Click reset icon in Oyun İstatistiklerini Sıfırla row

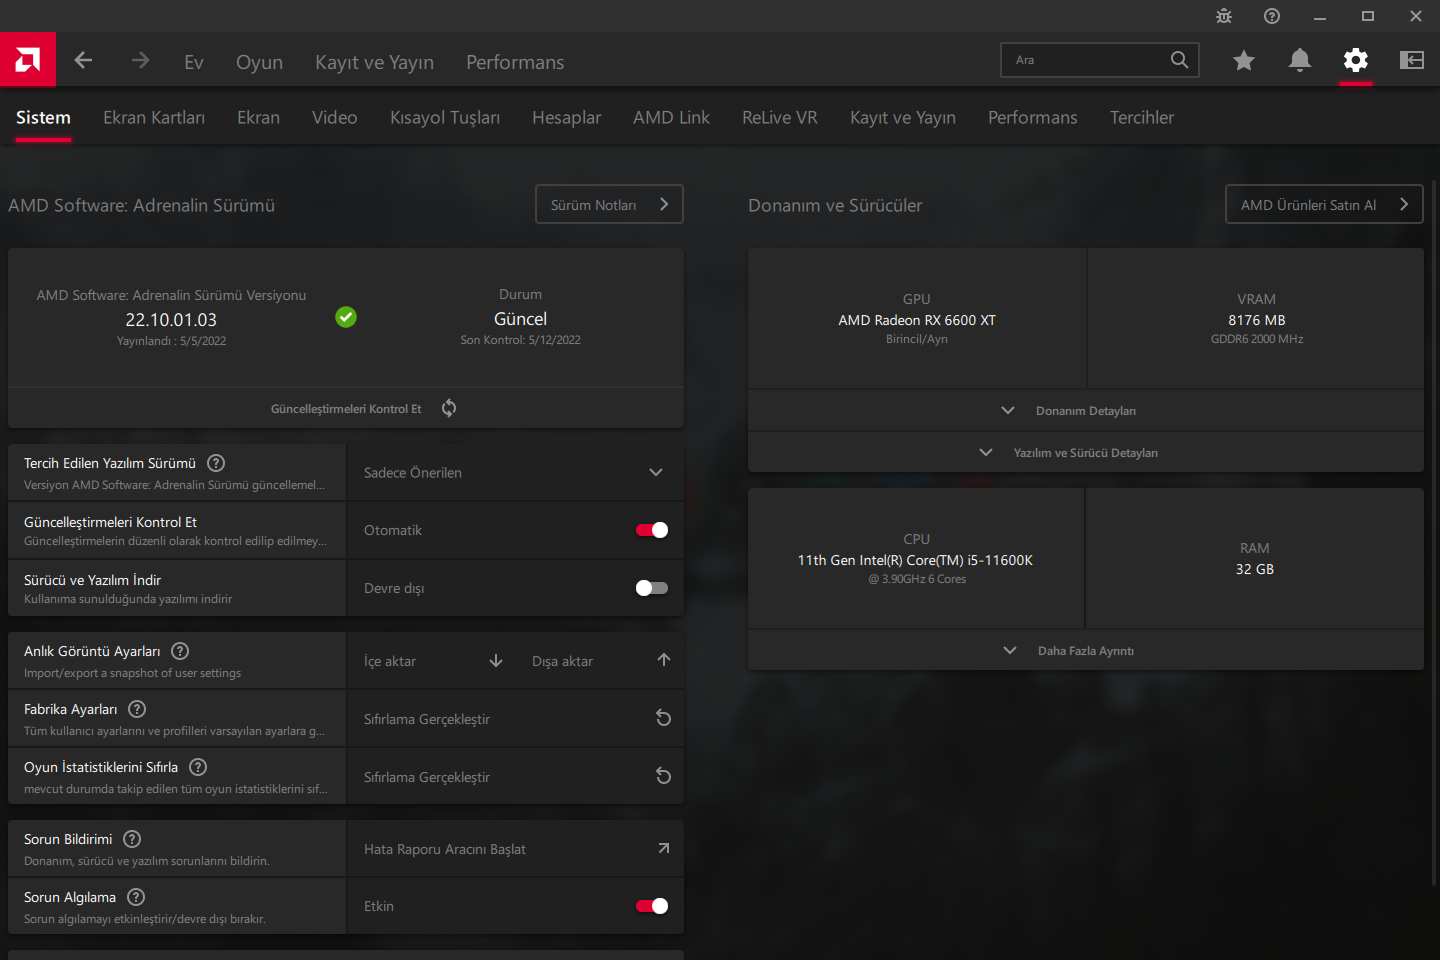[x=663, y=776]
